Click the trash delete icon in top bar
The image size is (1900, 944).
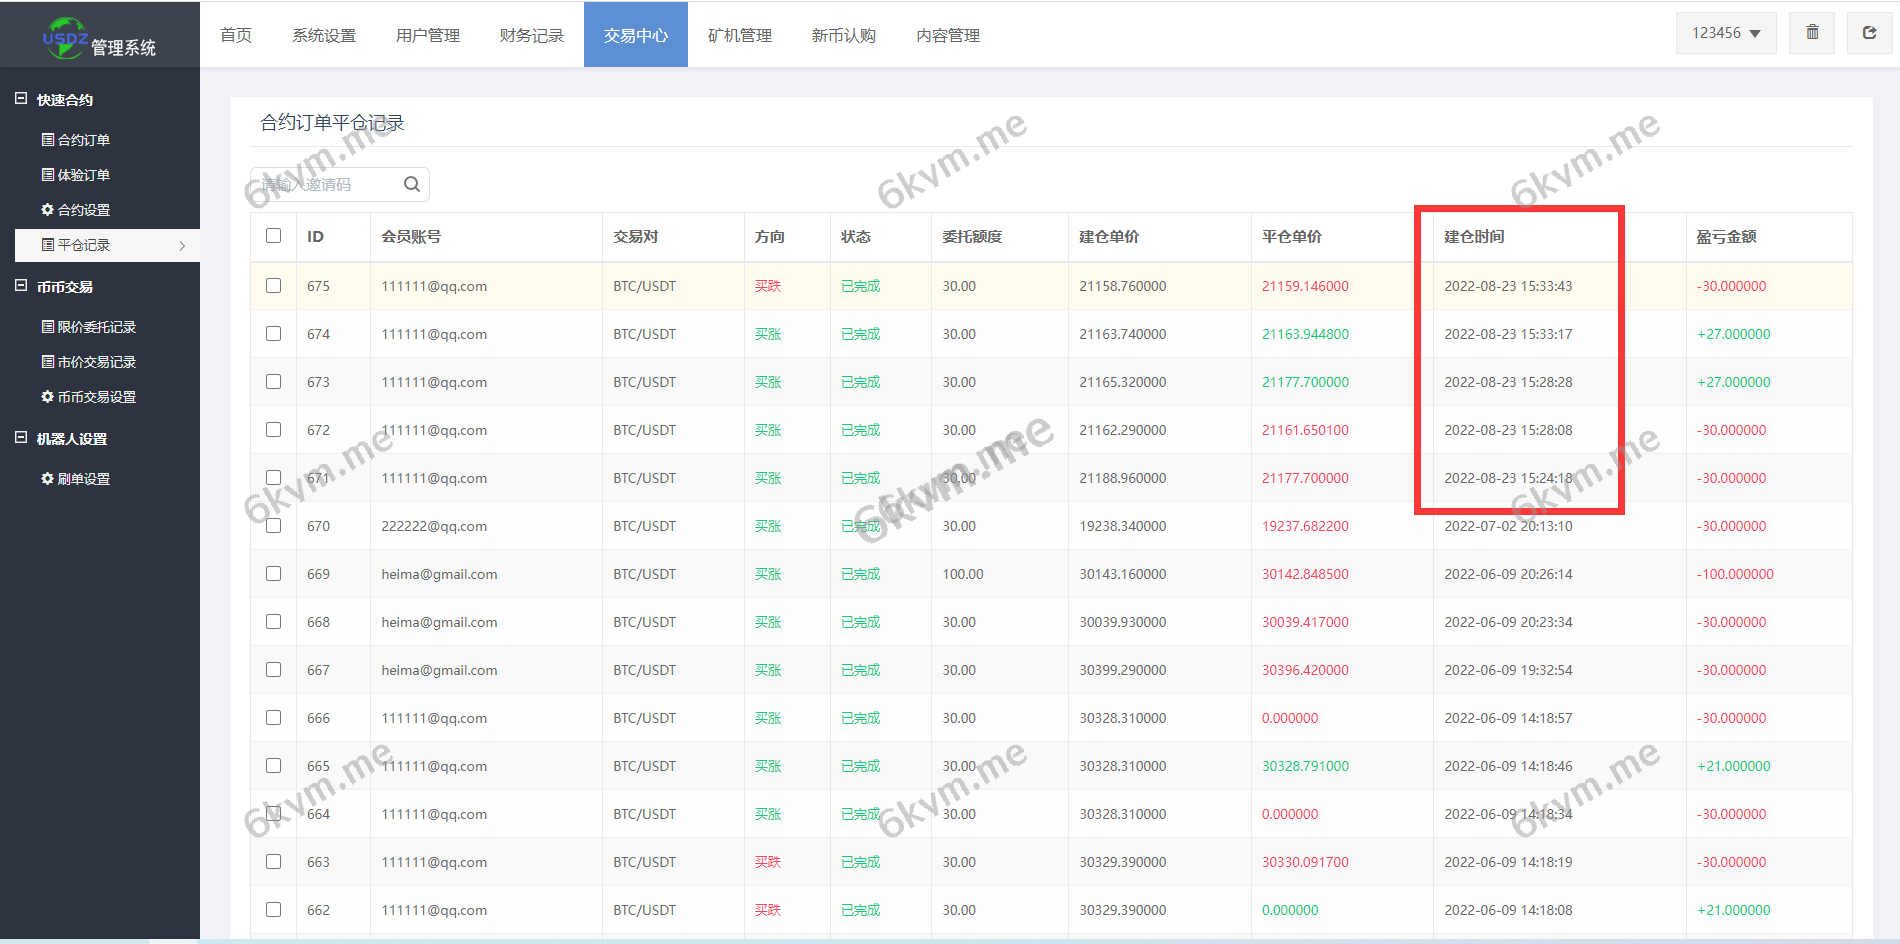(1811, 32)
